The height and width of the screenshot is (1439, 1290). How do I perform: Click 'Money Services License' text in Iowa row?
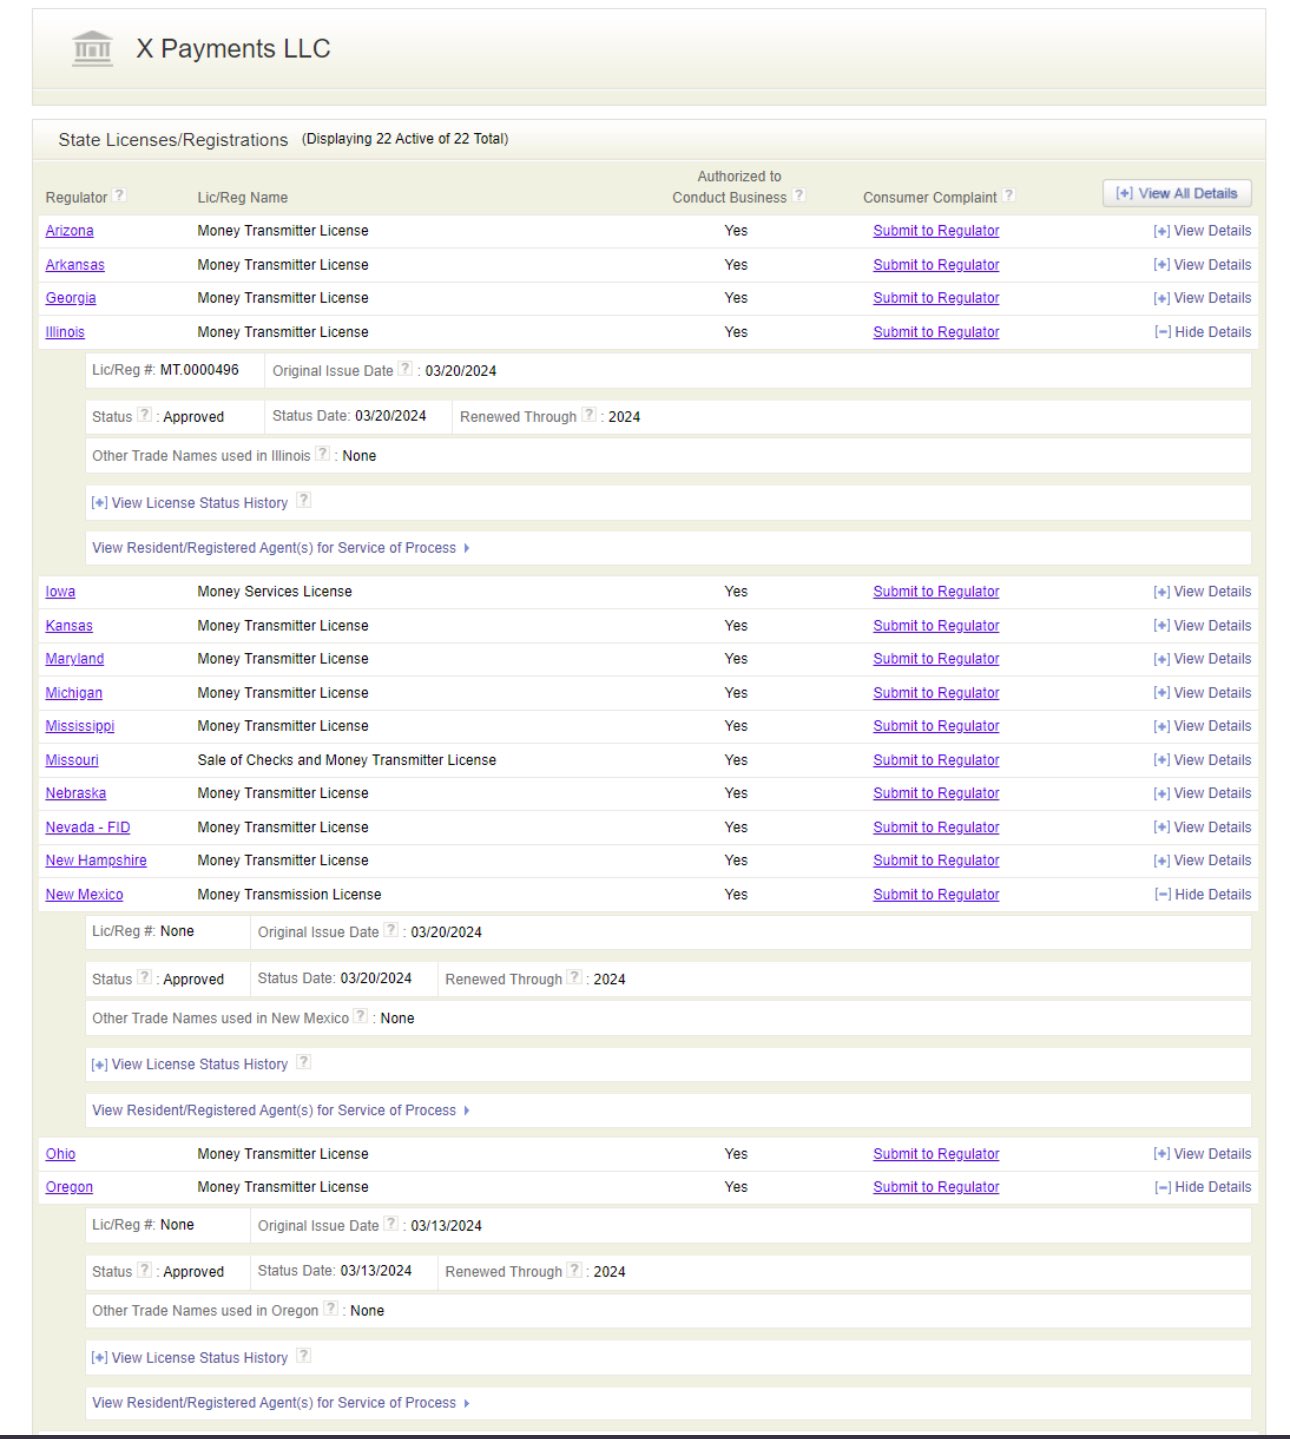275,592
